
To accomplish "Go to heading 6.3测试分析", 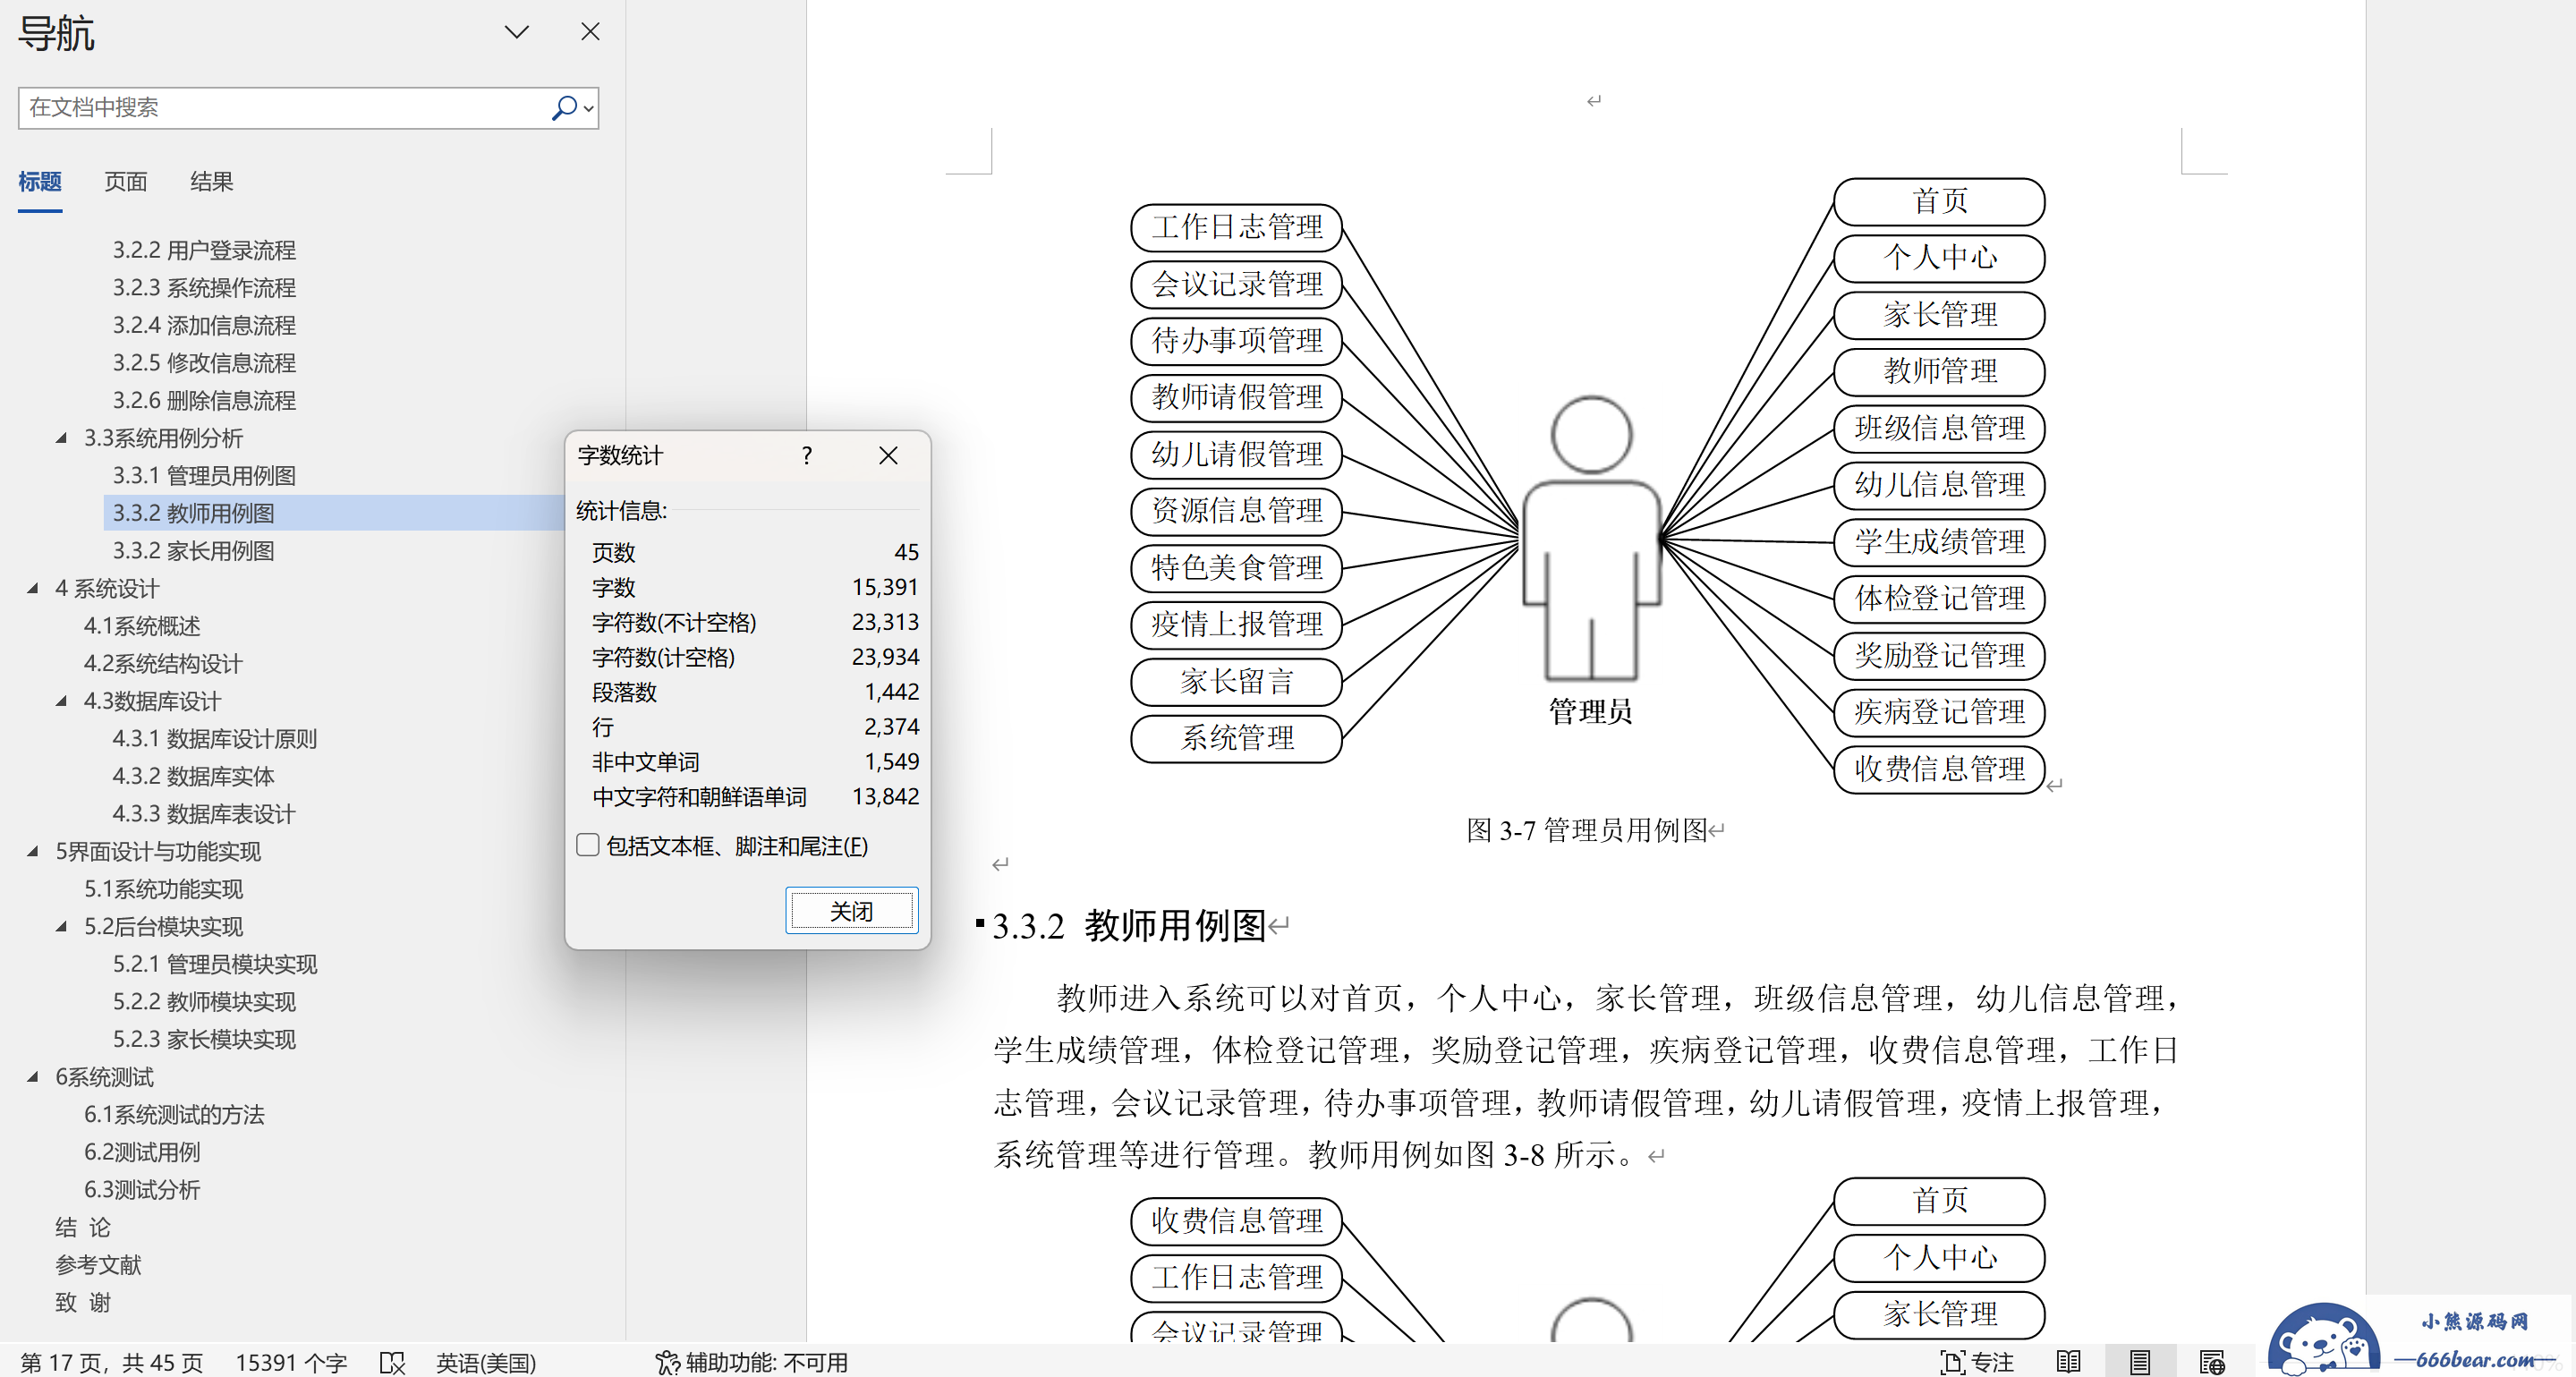I will 142,1190.
